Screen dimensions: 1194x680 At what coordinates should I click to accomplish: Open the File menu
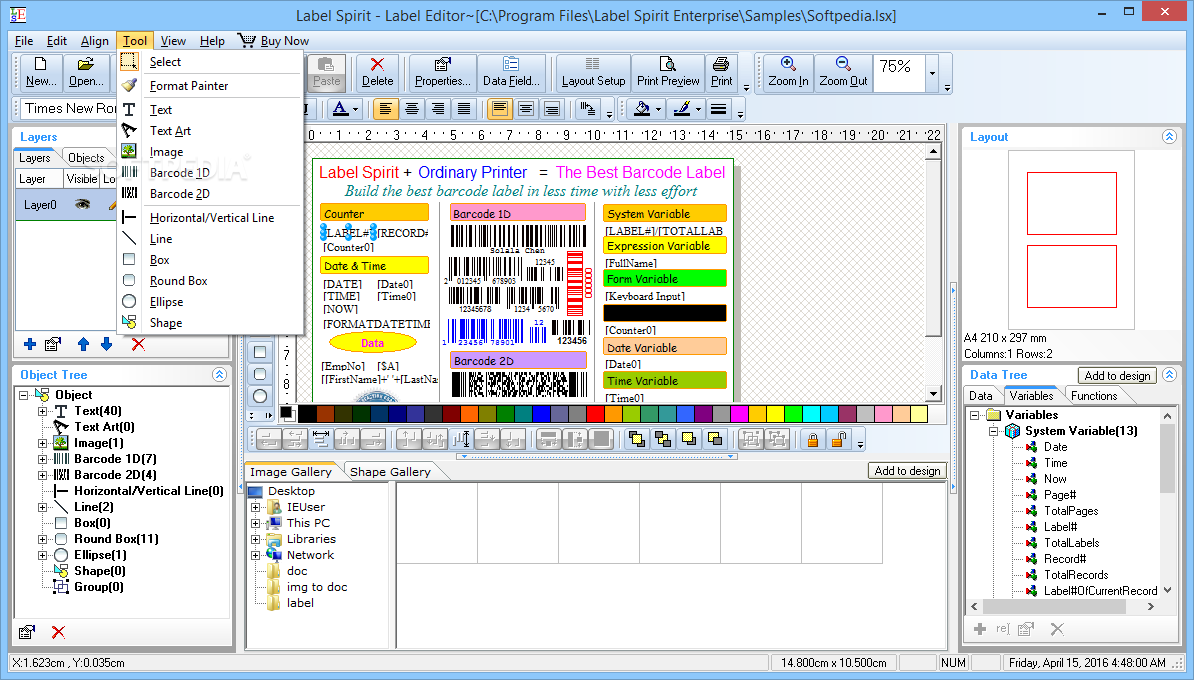[x=24, y=41]
